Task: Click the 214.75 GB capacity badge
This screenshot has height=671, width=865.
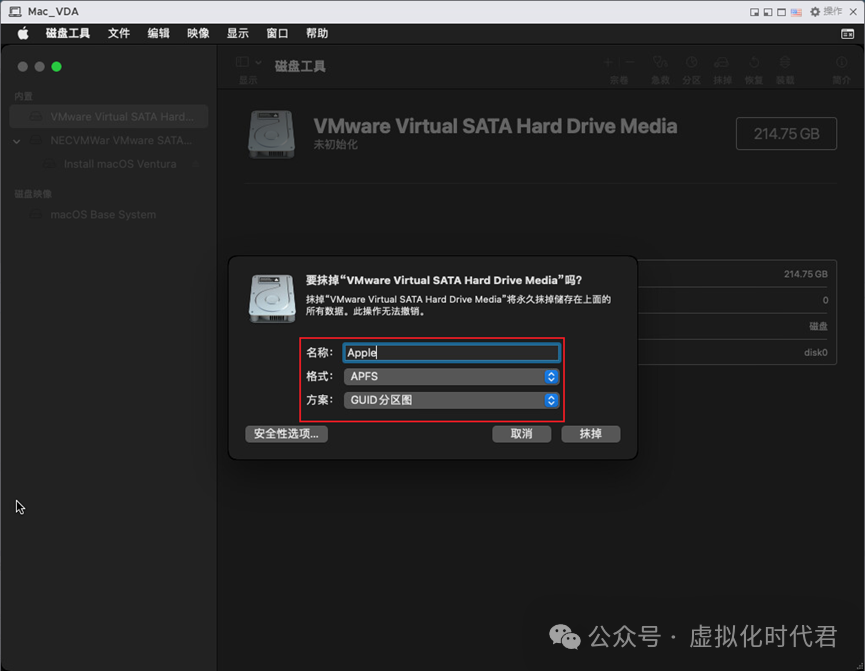Action: (x=786, y=134)
